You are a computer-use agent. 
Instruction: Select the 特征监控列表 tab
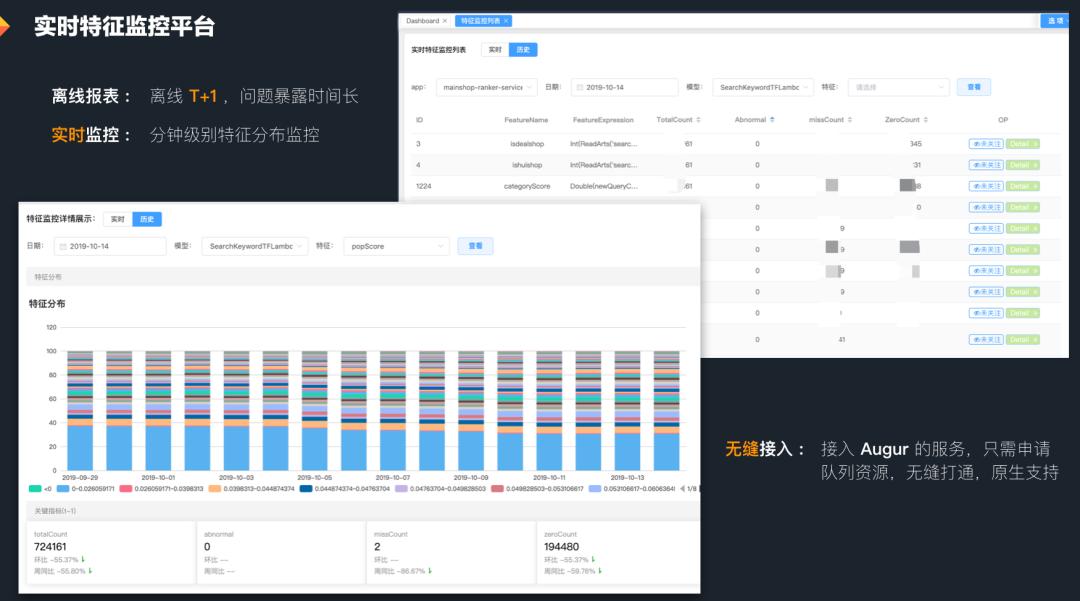click(x=483, y=20)
